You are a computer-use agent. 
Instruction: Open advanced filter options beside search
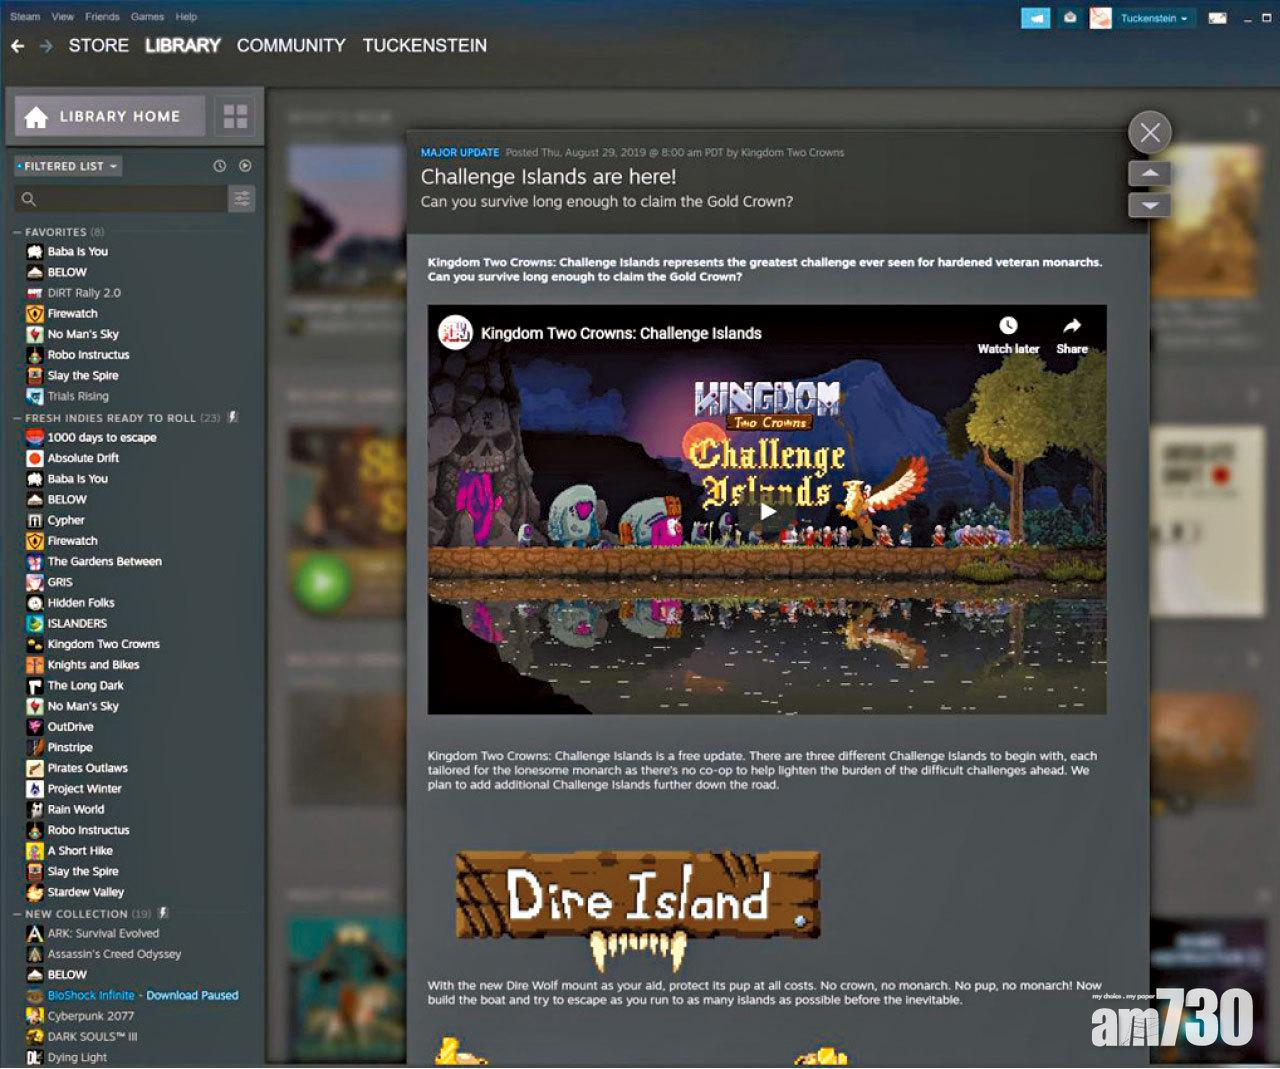[242, 199]
